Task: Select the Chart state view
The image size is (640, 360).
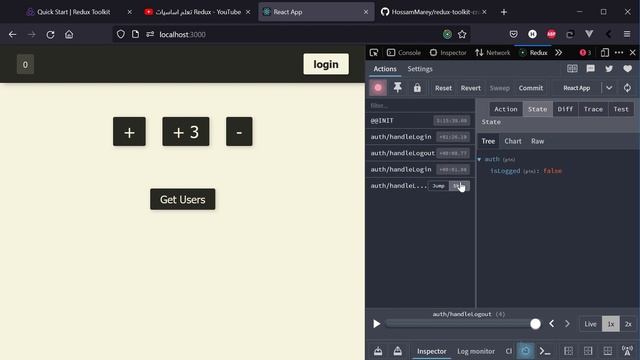Action: [x=513, y=141]
